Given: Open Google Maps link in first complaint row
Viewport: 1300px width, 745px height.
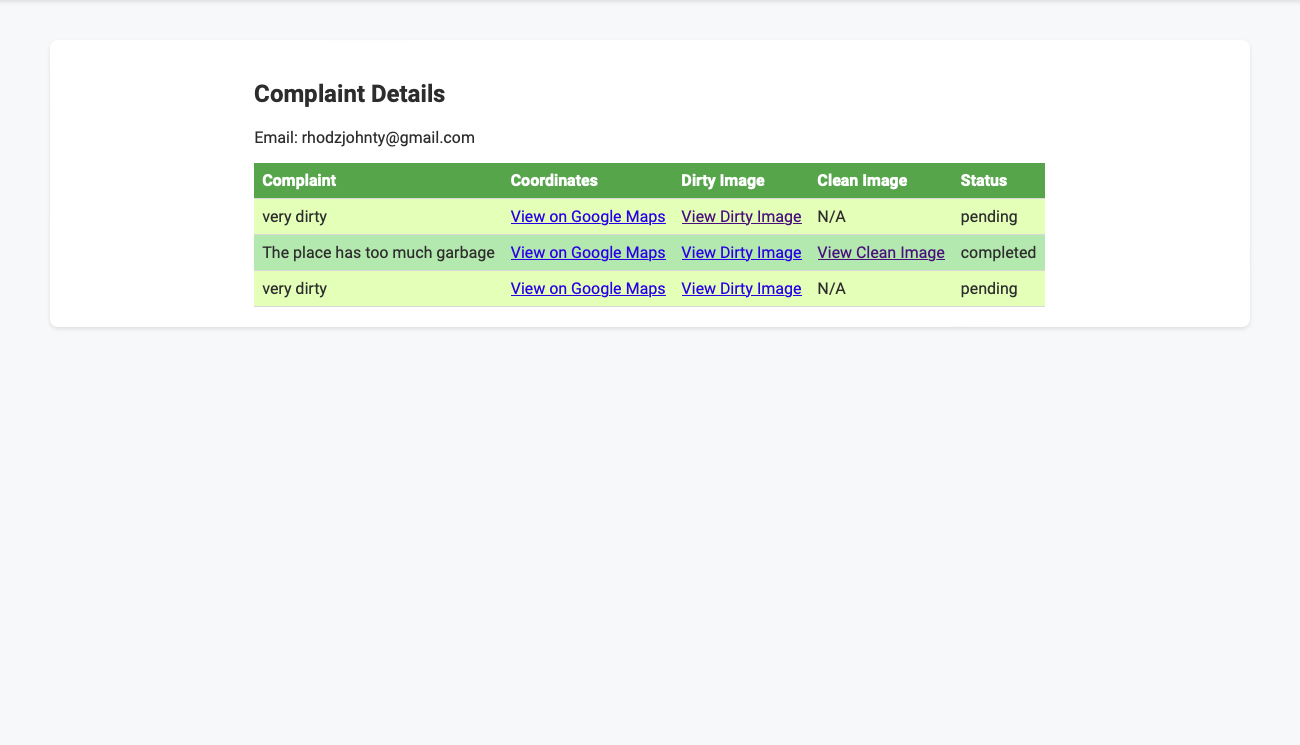Looking at the screenshot, I should coord(588,216).
